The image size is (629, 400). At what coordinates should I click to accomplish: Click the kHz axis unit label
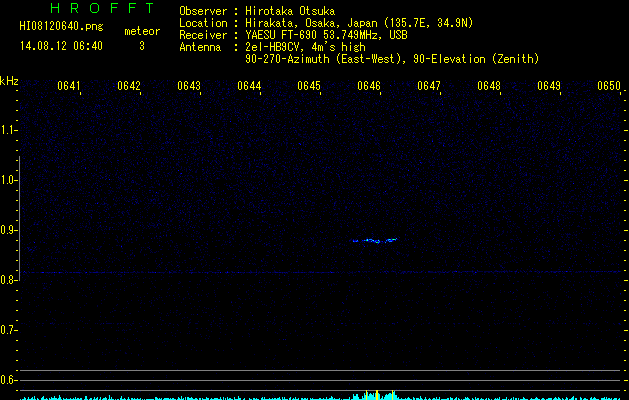pyautogui.click(x=9, y=81)
